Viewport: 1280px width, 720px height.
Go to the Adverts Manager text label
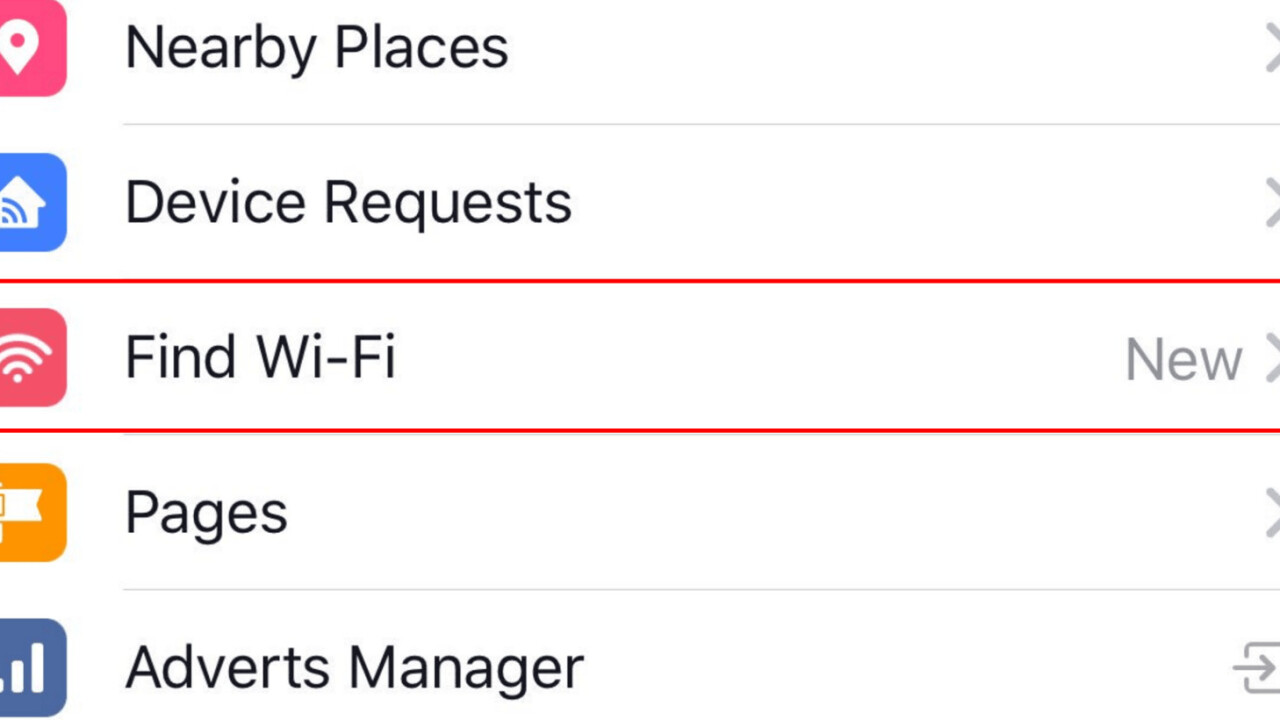pyautogui.click(x=354, y=667)
